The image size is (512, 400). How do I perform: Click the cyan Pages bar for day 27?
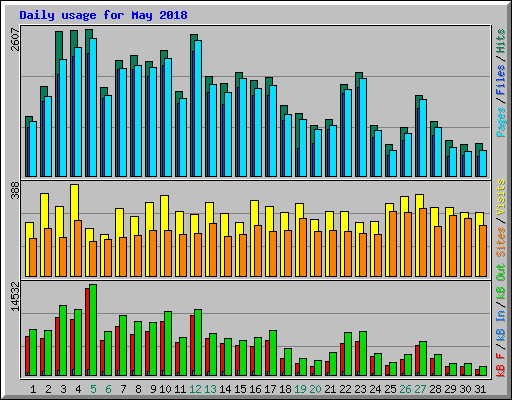click(x=423, y=138)
